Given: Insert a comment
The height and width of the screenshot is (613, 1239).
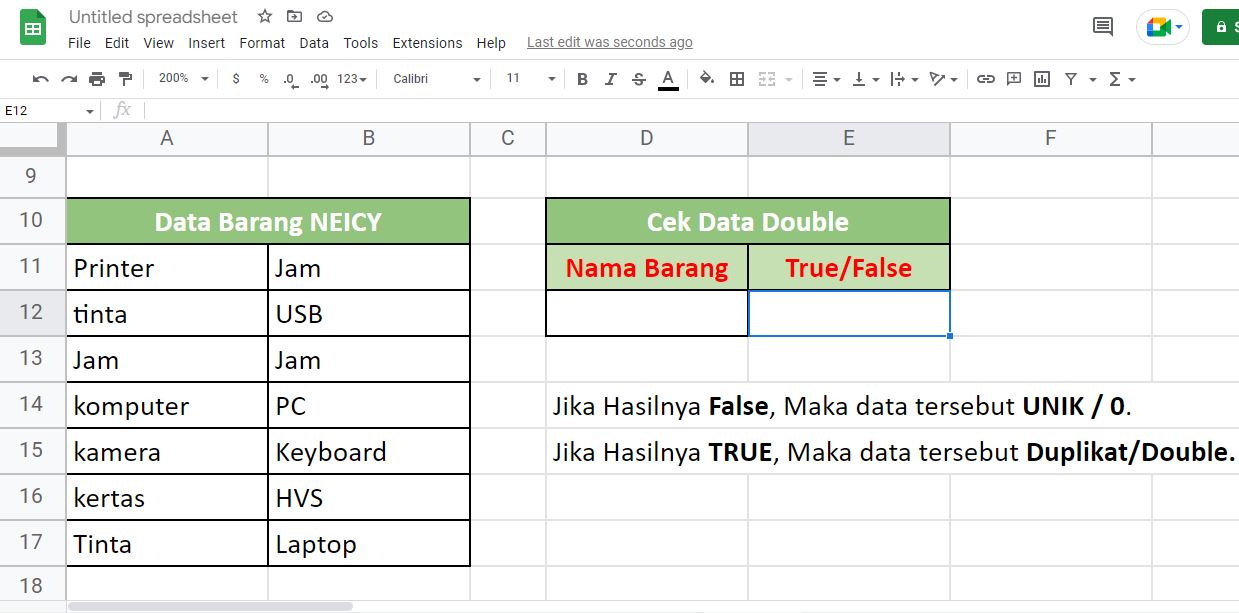Looking at the screenshot, I should click(x=1014, y=79).
